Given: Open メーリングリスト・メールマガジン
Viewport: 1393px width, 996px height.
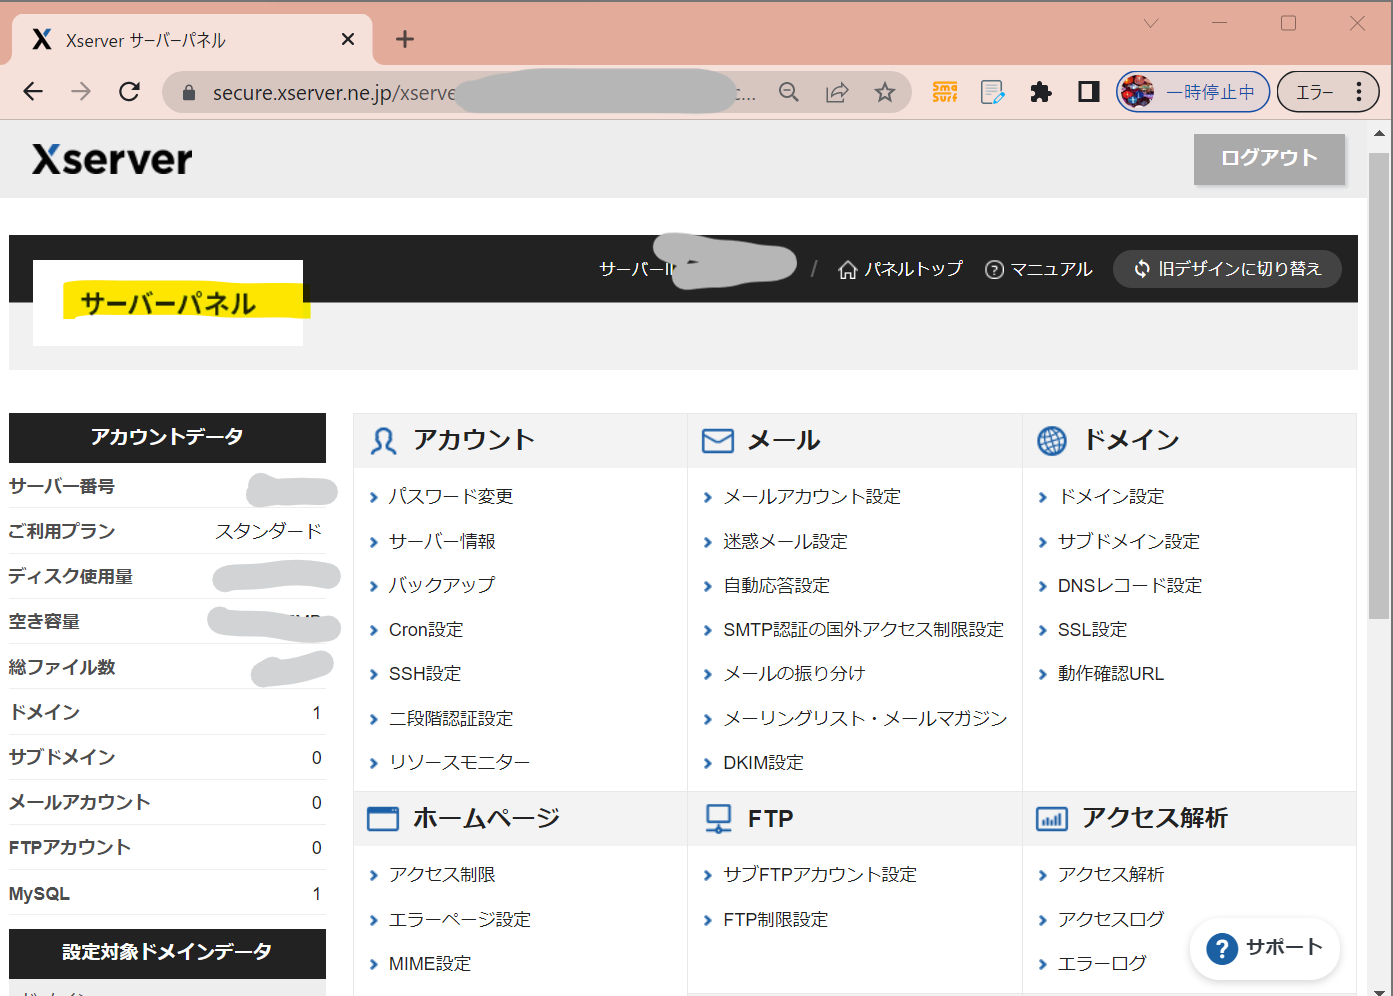Looking at the screenshot, I should (x=865, y=718).
